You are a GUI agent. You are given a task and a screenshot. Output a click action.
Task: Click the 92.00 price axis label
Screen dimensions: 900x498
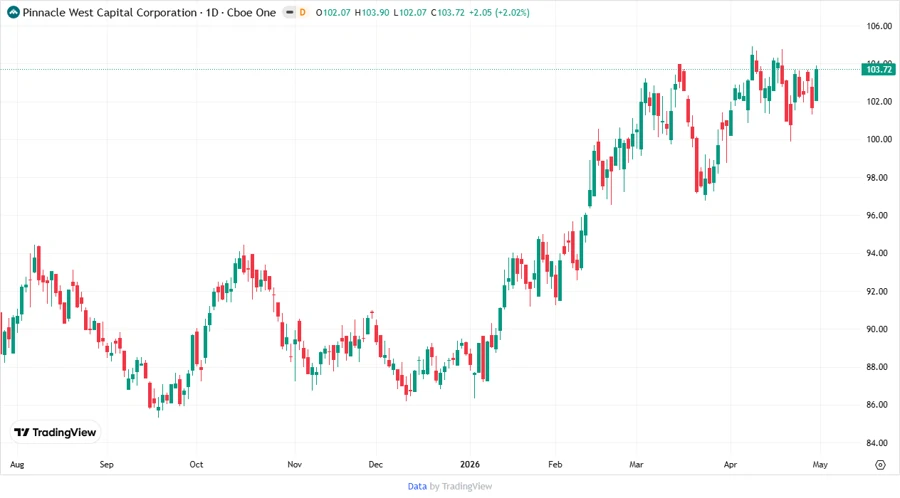click(879, 291)
